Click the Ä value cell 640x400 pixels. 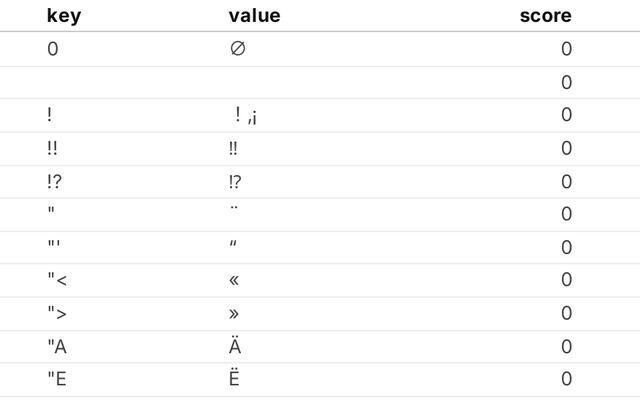coord(235,346)
